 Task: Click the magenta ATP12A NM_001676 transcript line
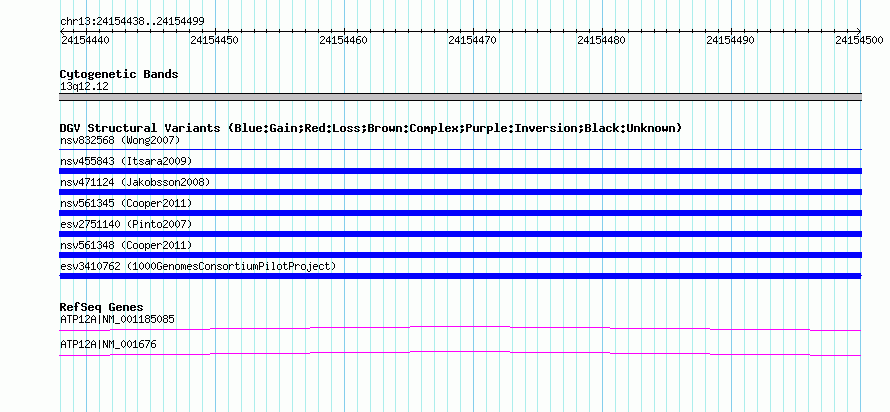460,354
